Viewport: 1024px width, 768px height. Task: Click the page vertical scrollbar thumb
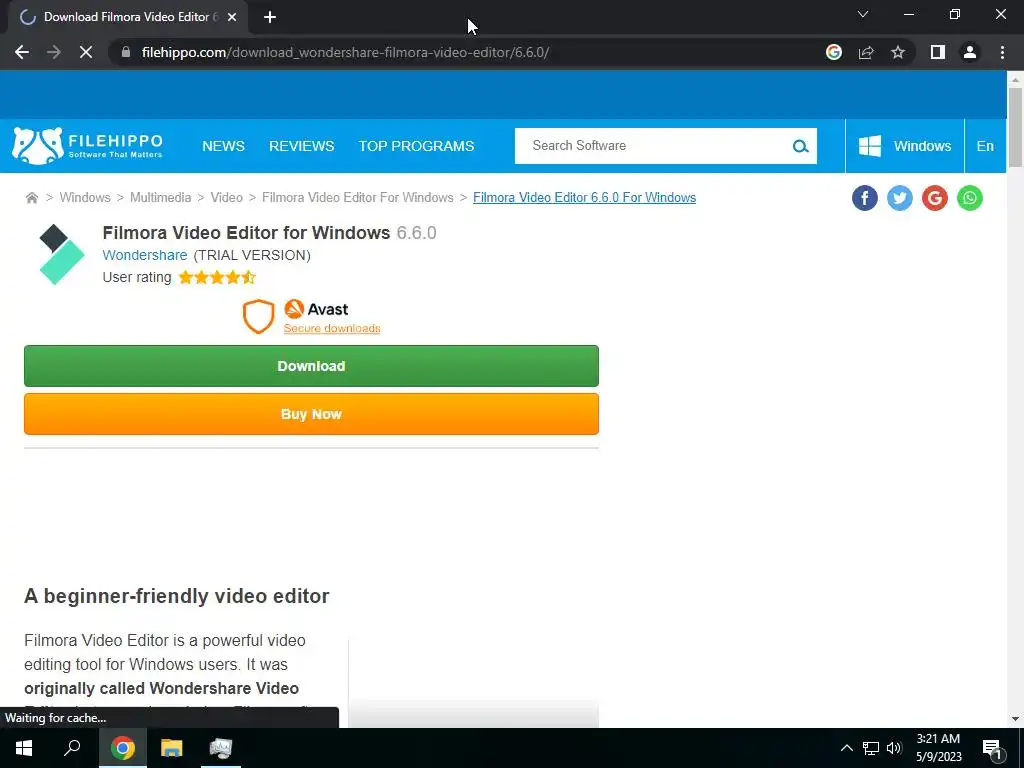pyautogui.click(x=1015, y=127)
